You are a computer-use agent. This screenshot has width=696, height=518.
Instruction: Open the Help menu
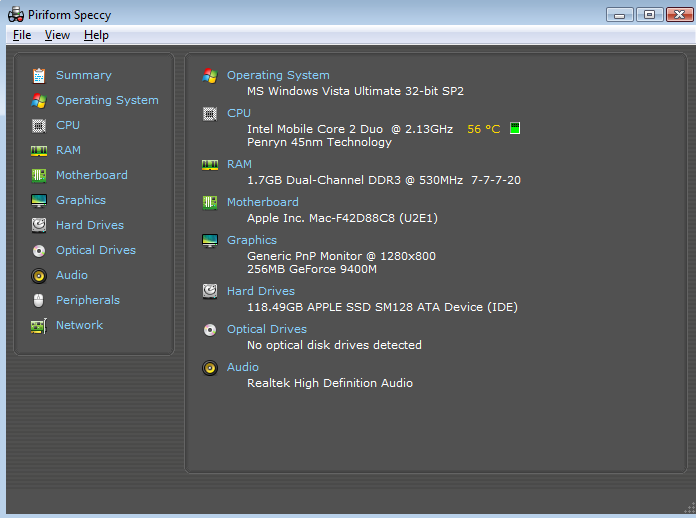coord(96,35)
